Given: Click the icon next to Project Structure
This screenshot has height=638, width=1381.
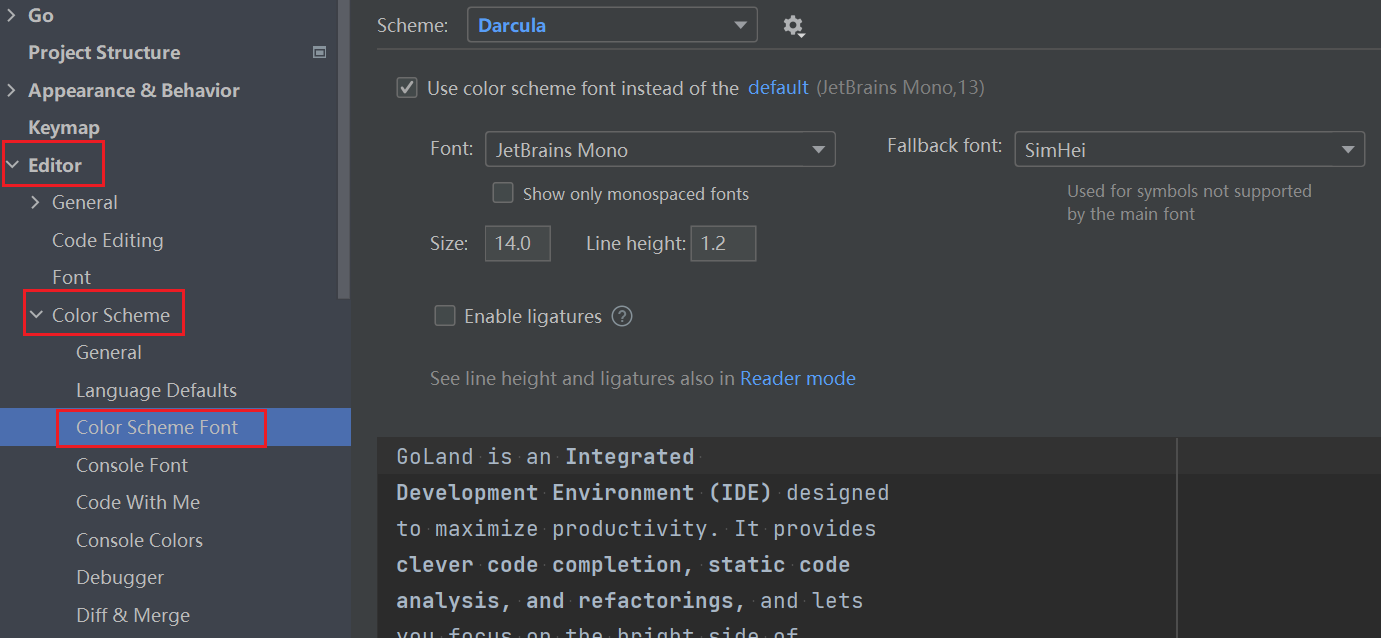Looking at the screenshot, I should tap(319, 51).
